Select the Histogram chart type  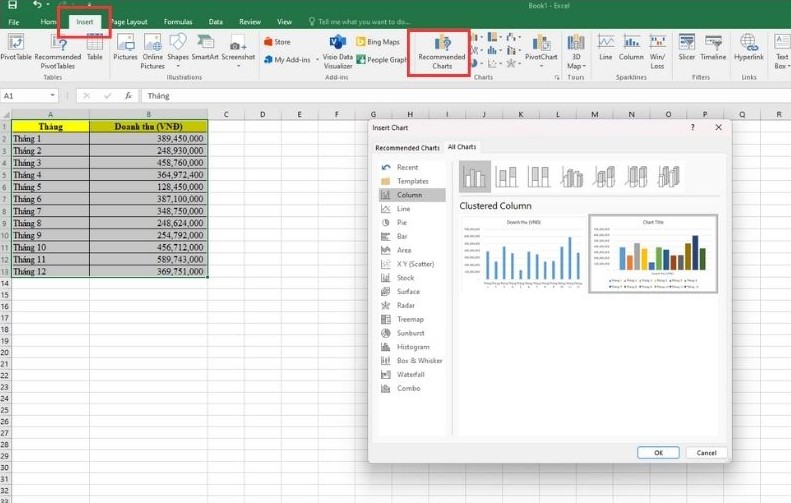click(x=412, y=346)
